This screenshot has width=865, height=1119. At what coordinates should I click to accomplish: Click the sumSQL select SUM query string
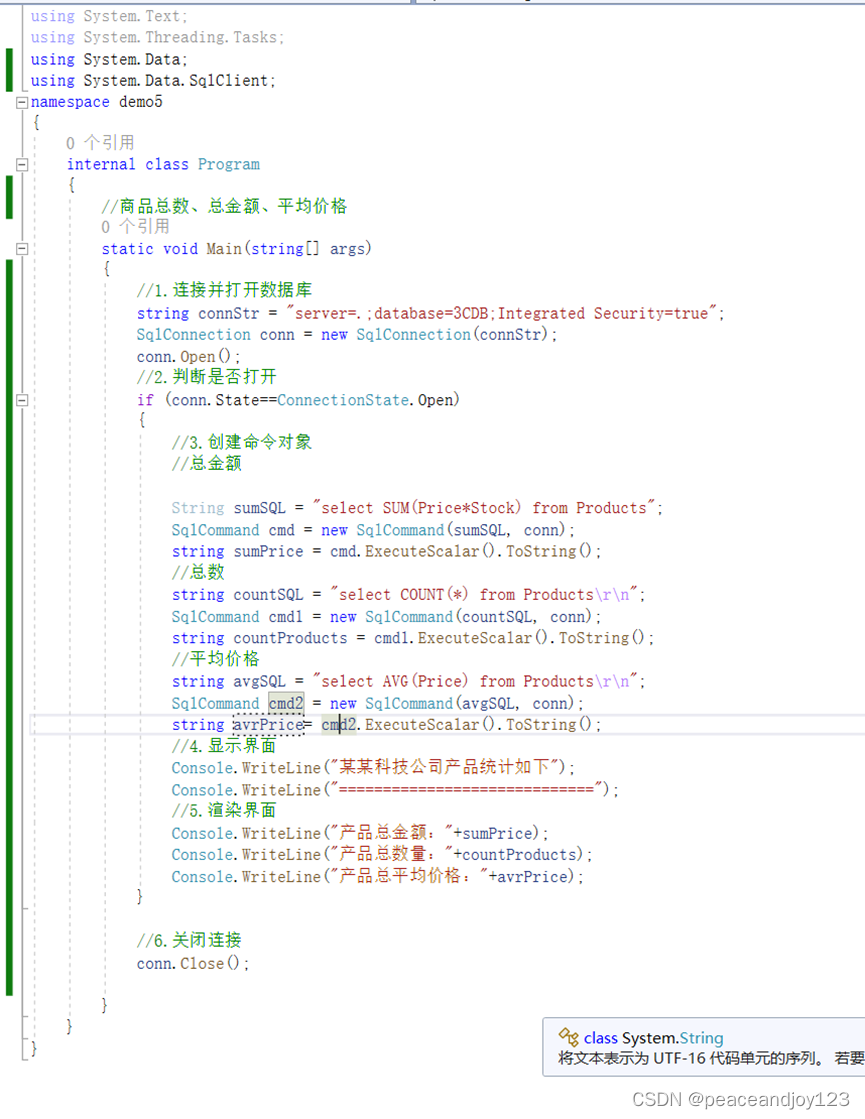(x=484, y=508)
